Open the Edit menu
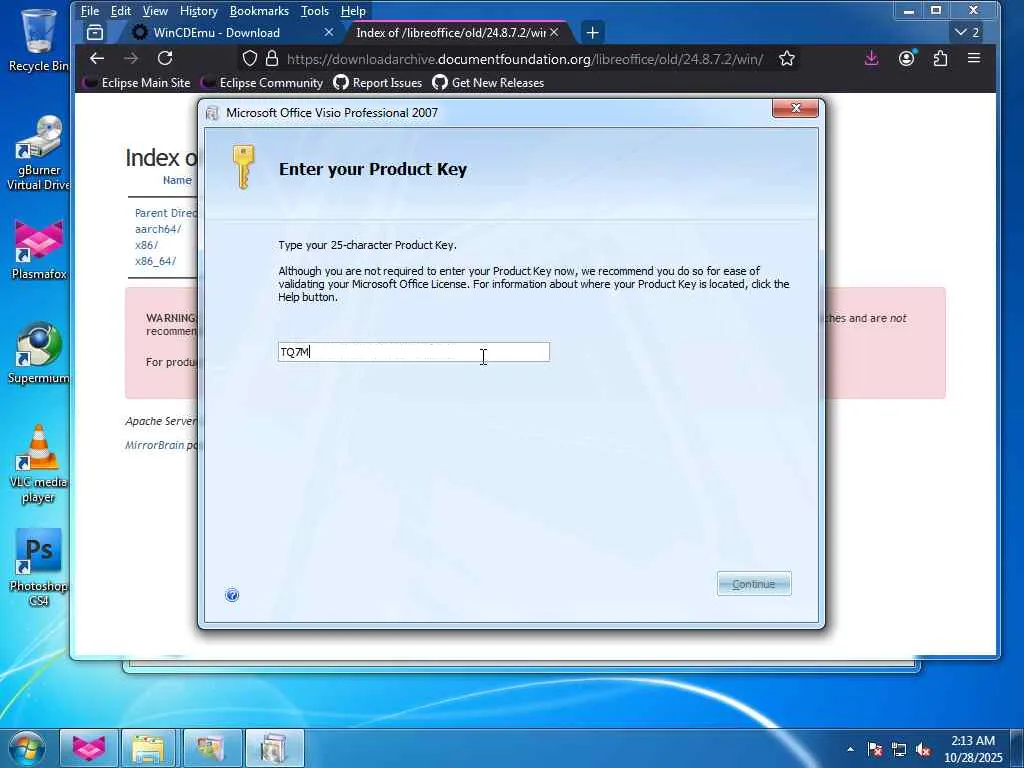The width and height of the screenshot is (1024, 768). pyautogui.click(x=121, y=11)
